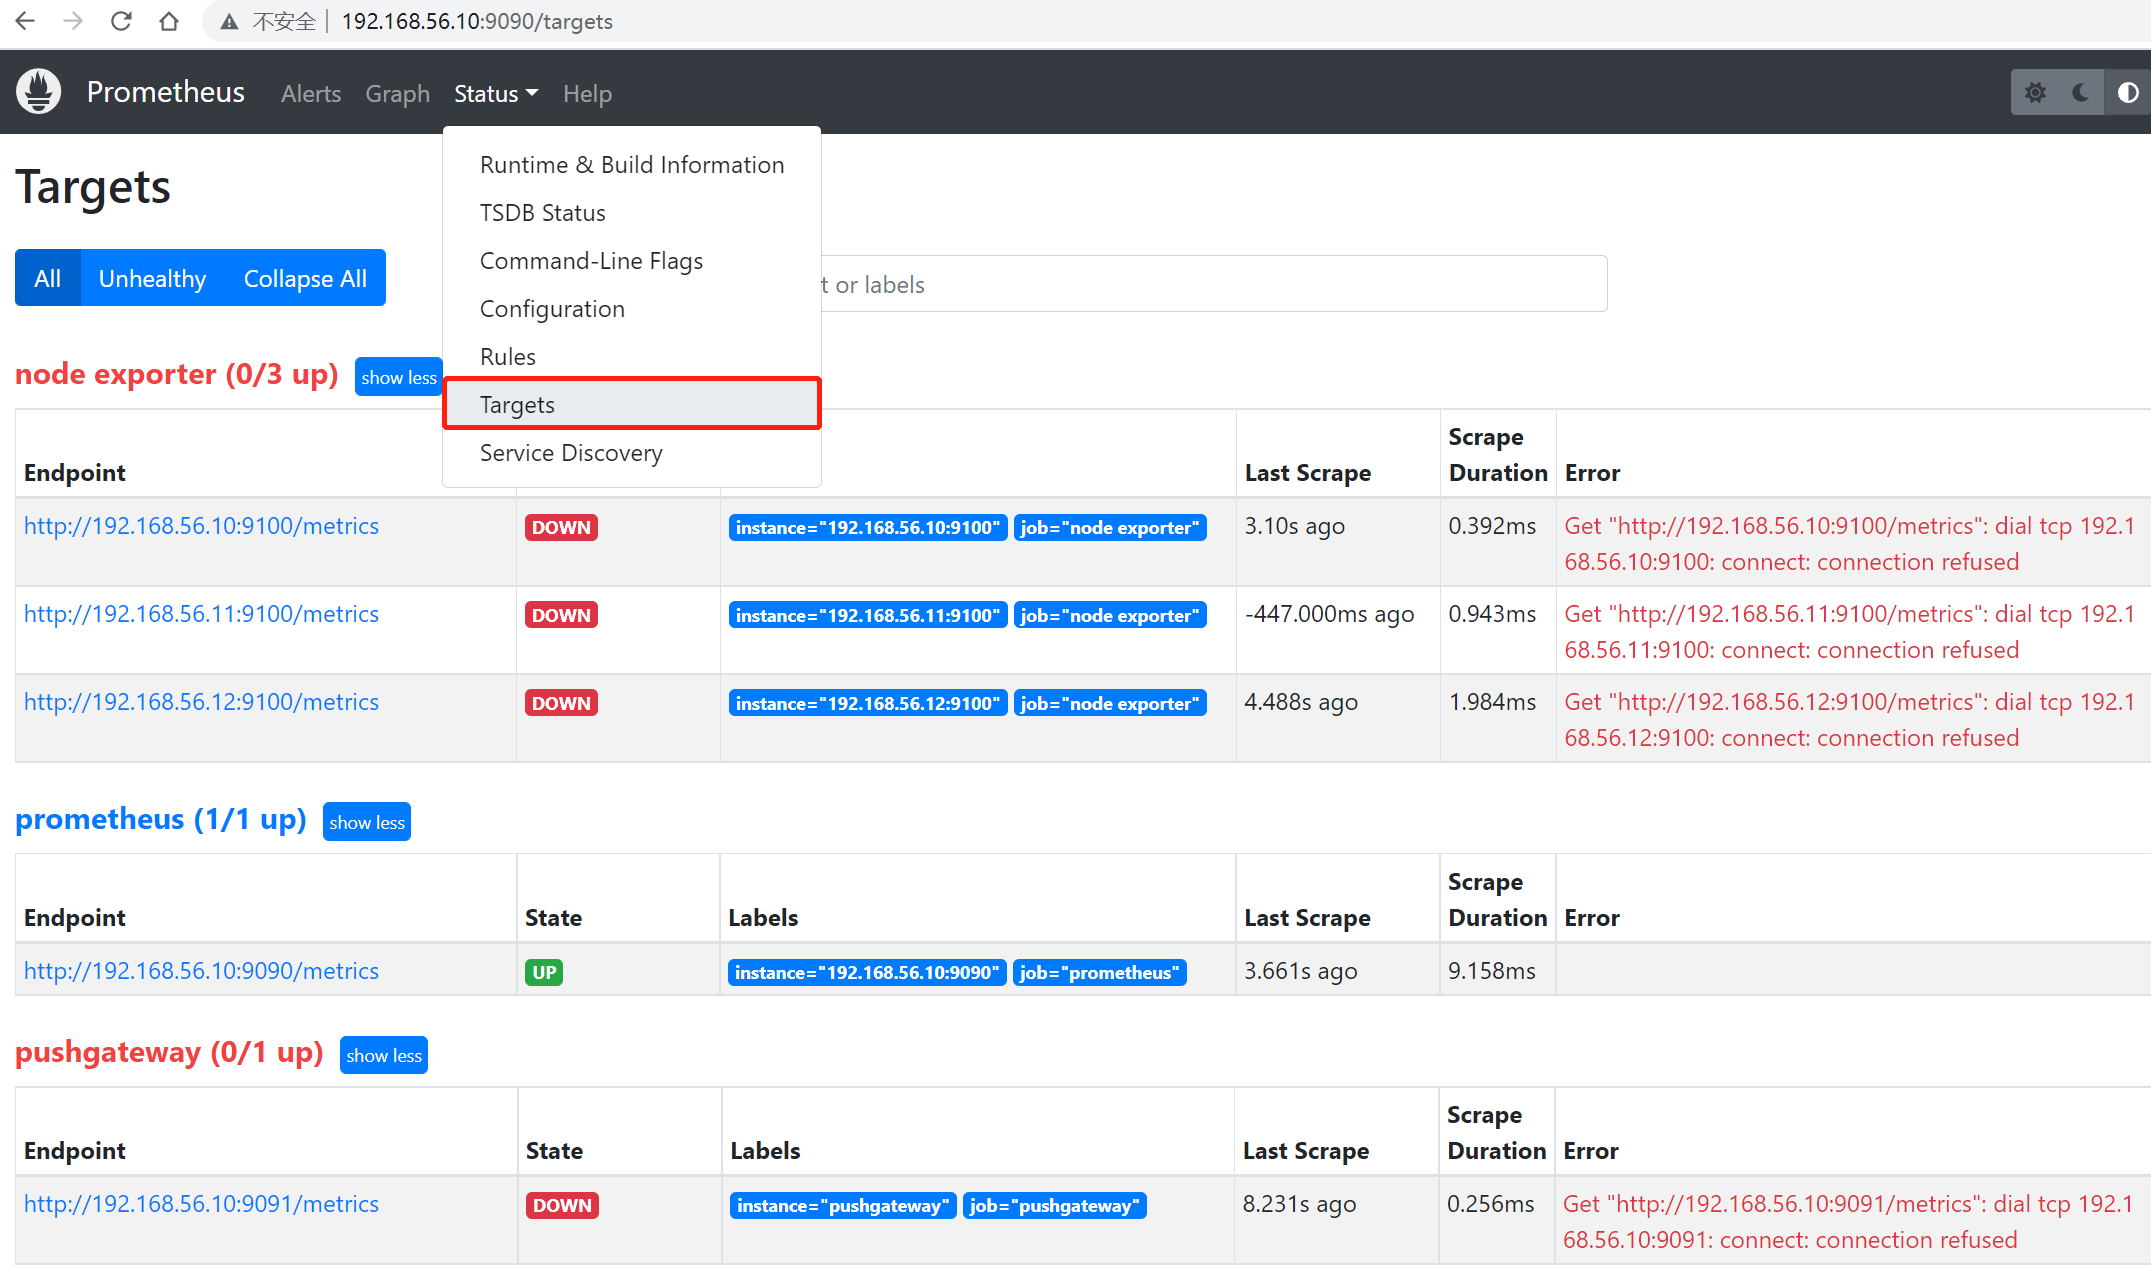Collapse prometheus group with show less

(367, 822)
